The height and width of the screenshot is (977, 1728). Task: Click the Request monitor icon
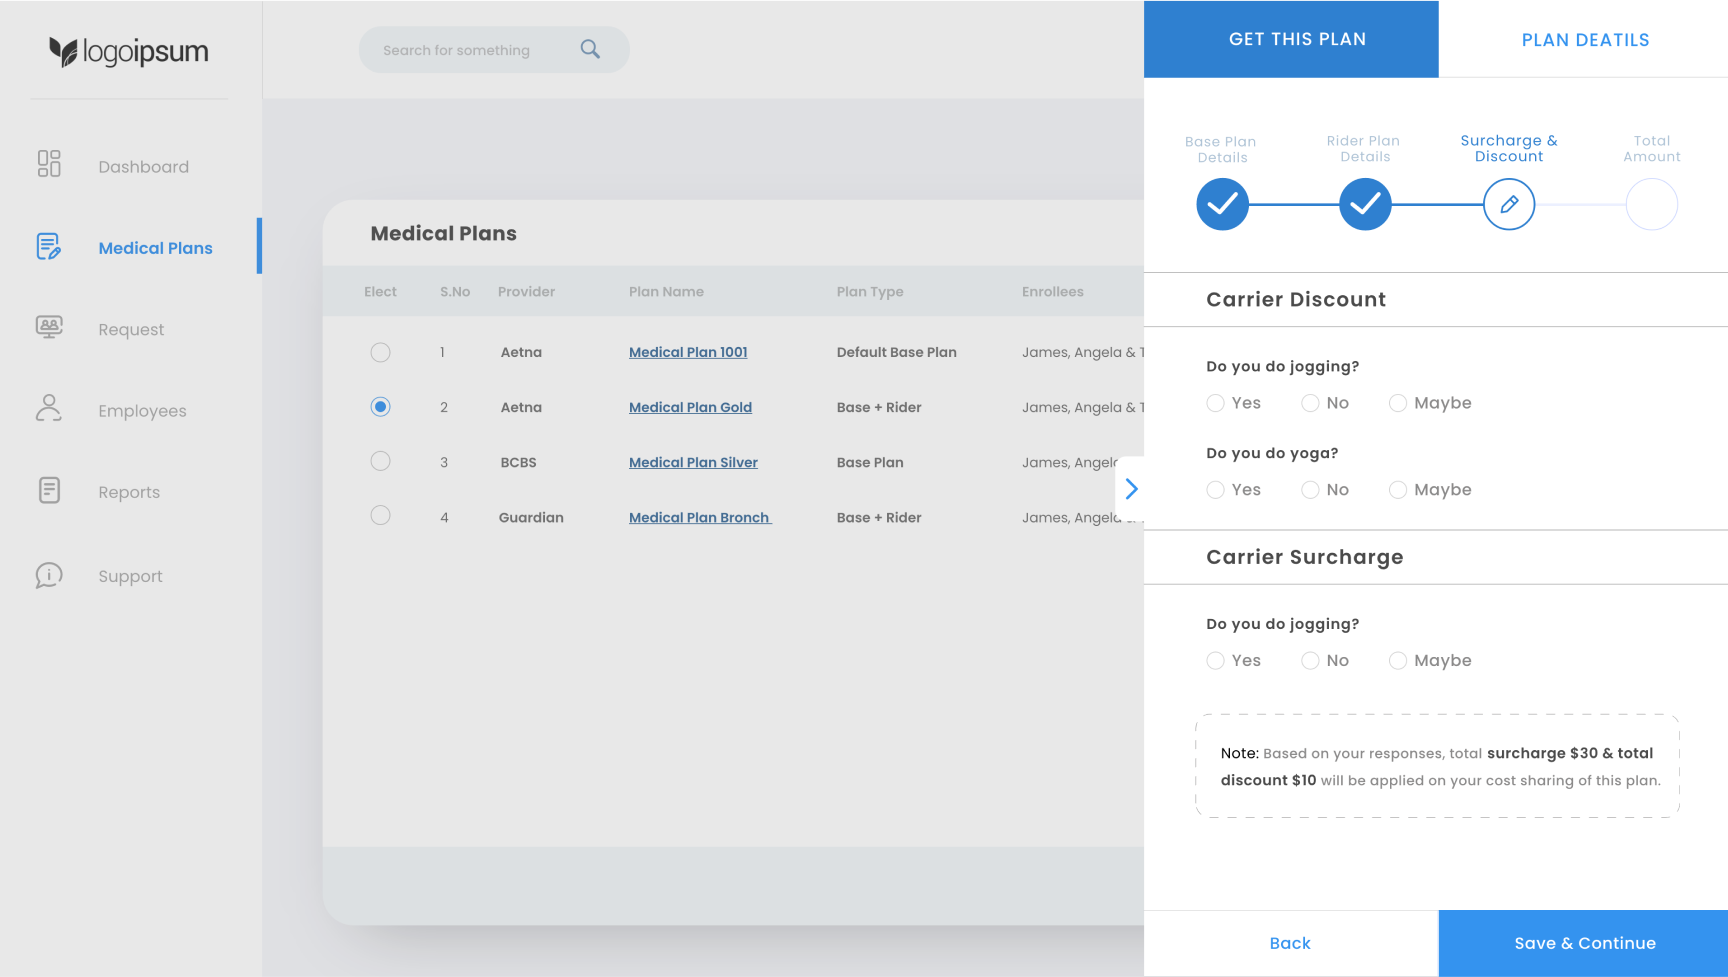49,327
